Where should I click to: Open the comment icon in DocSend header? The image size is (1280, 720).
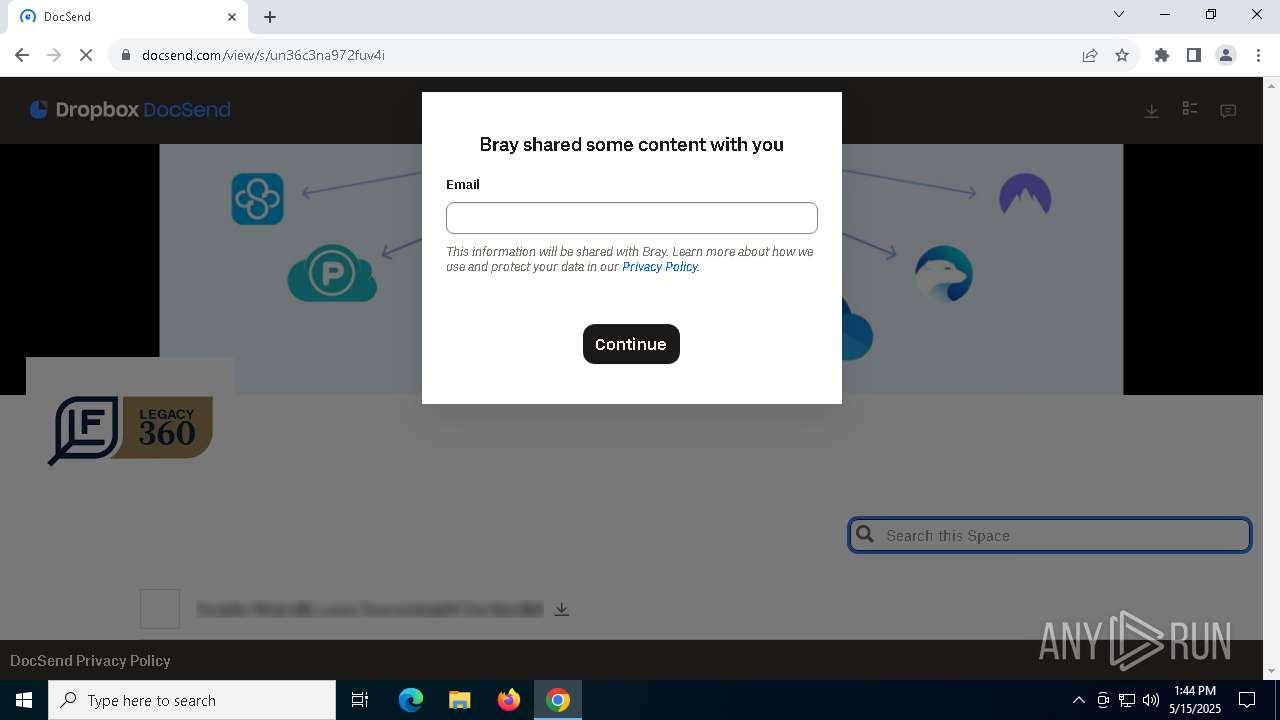pos(1228,111)
